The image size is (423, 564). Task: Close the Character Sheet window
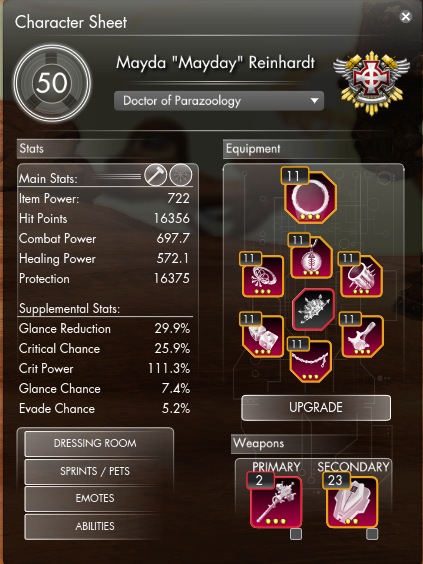[406, 17]
